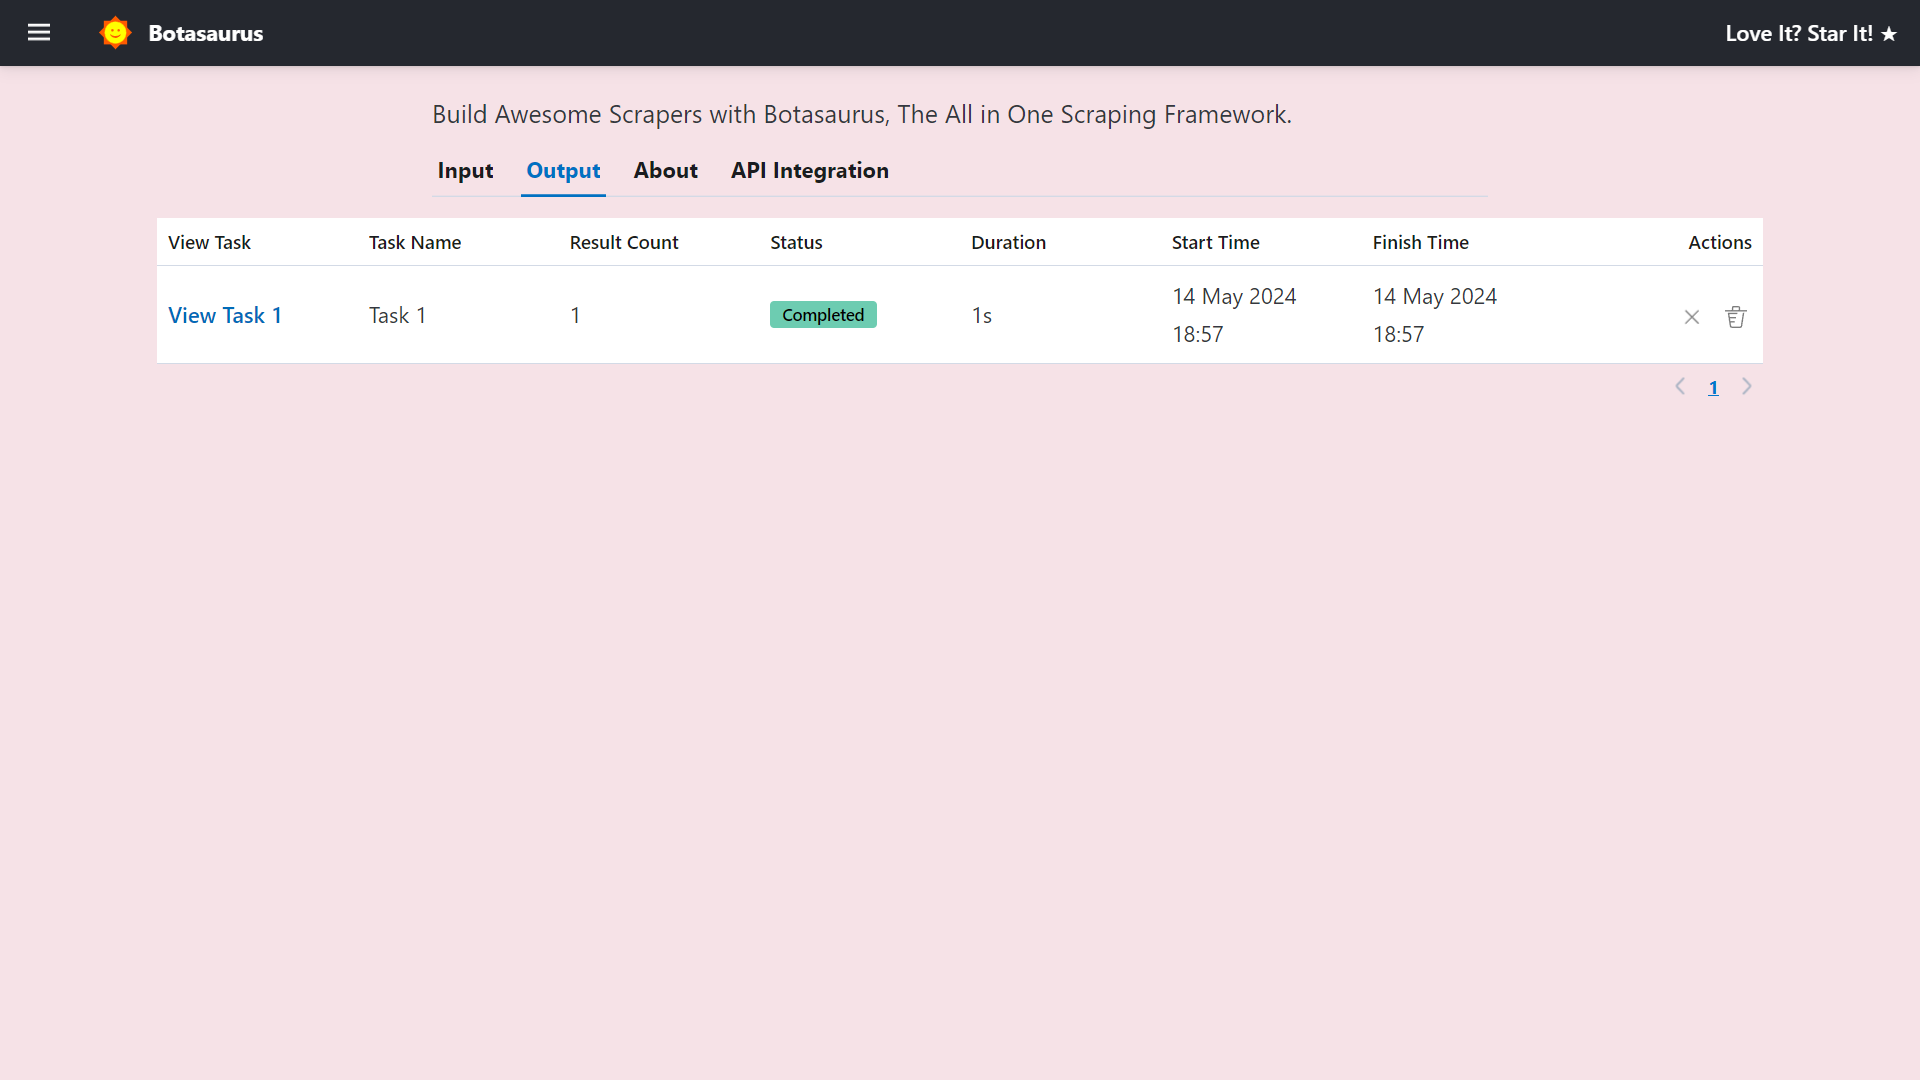Open the About tab
This screenshot has height=1080, width=1920.
pos(665,170)
